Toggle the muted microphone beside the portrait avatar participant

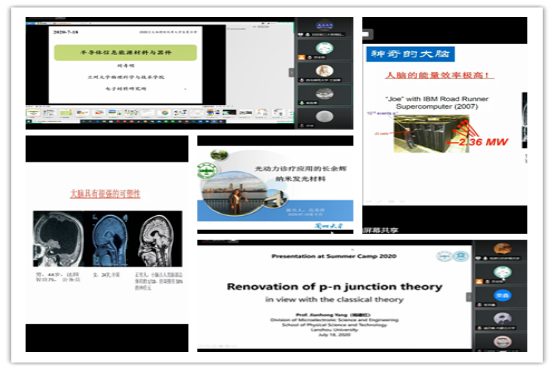click(x=302, y=80)
